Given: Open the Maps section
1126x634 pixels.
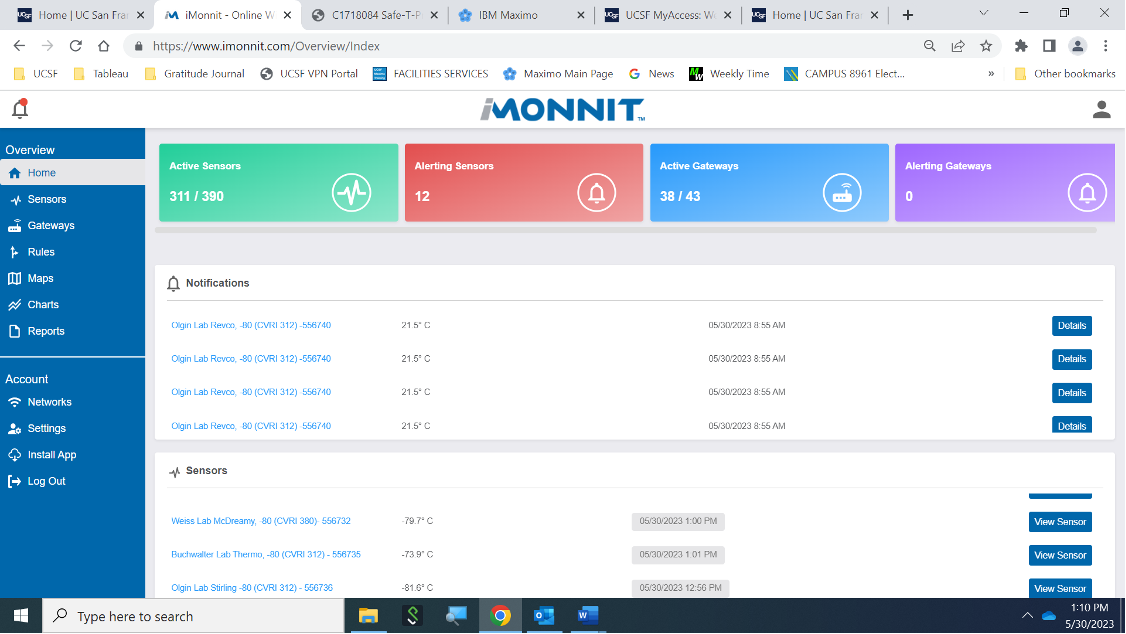Looking at the screenshot, I should click(x=43, y=278).
